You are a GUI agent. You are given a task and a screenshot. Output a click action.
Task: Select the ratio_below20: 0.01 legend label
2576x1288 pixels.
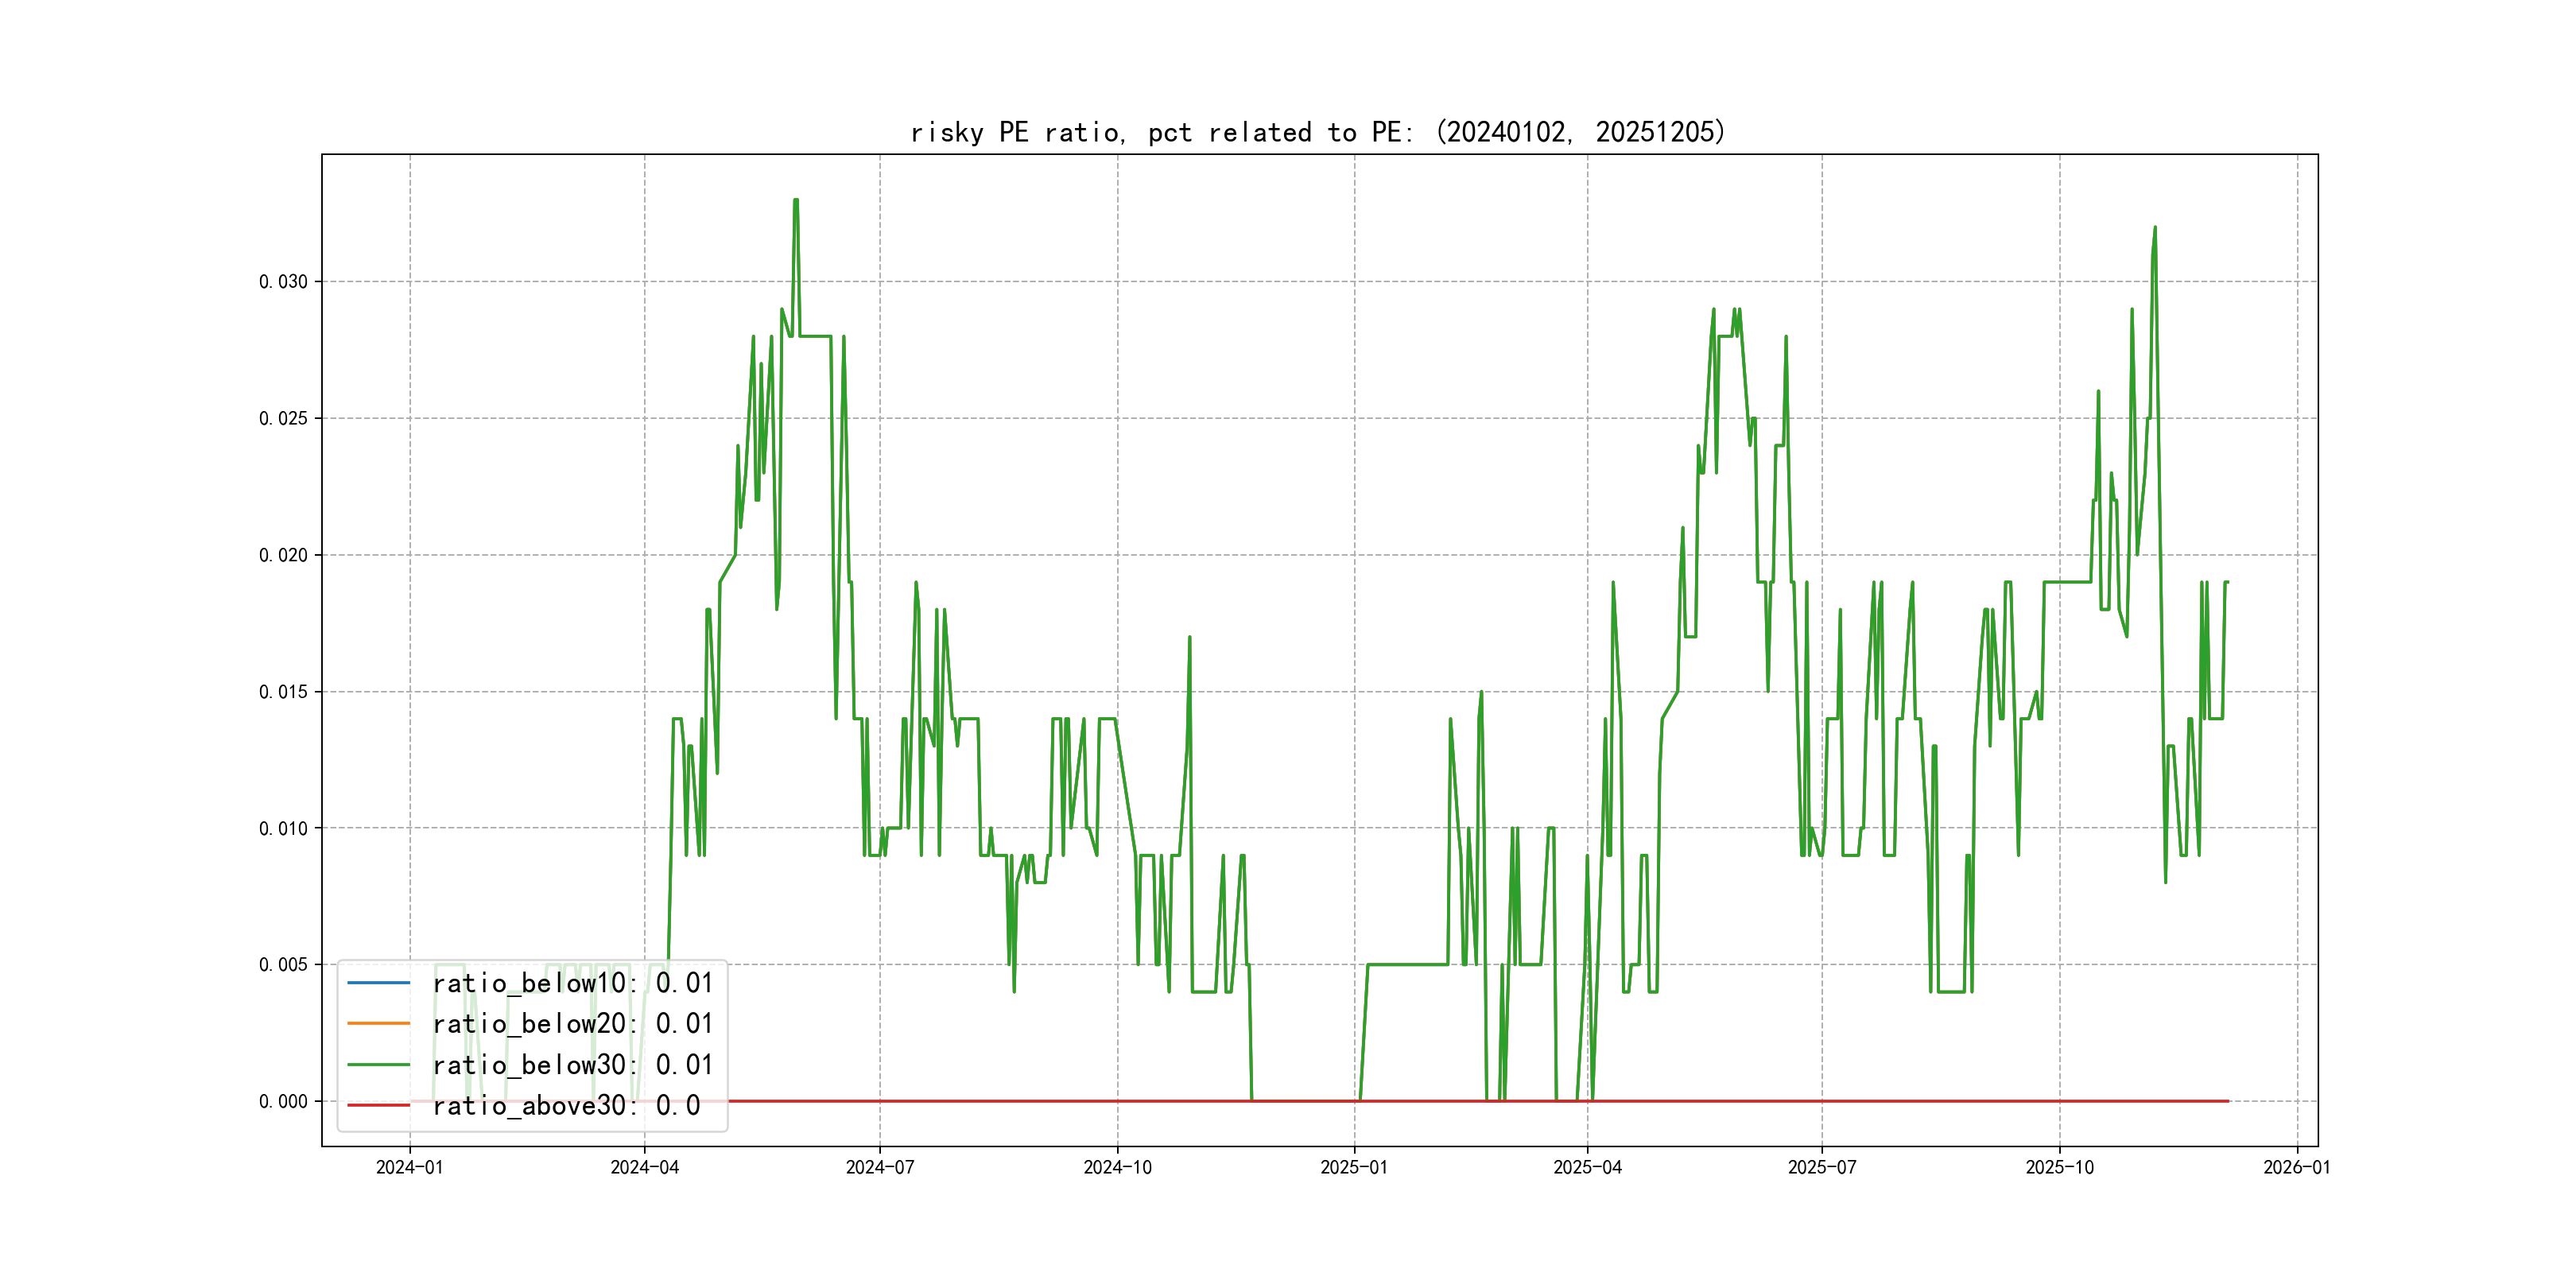click(572, 1024)
